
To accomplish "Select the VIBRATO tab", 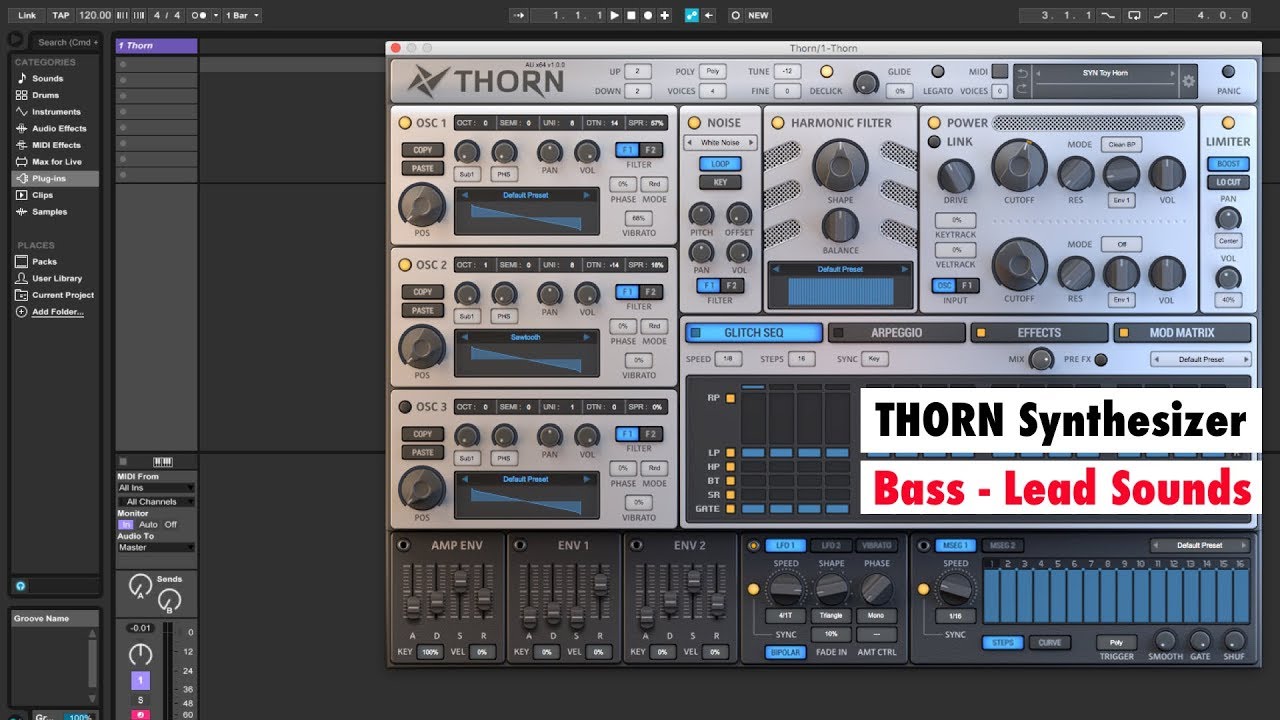I will click(876, 546).
